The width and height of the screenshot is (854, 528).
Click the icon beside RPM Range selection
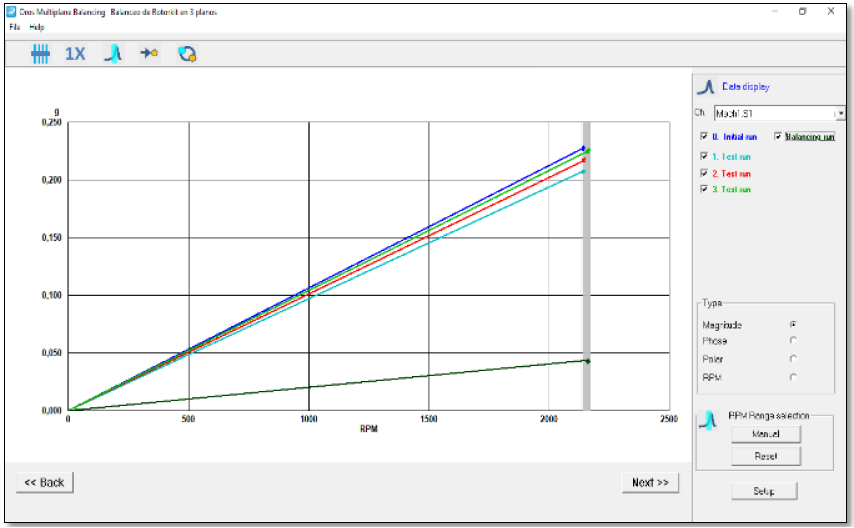709,419
